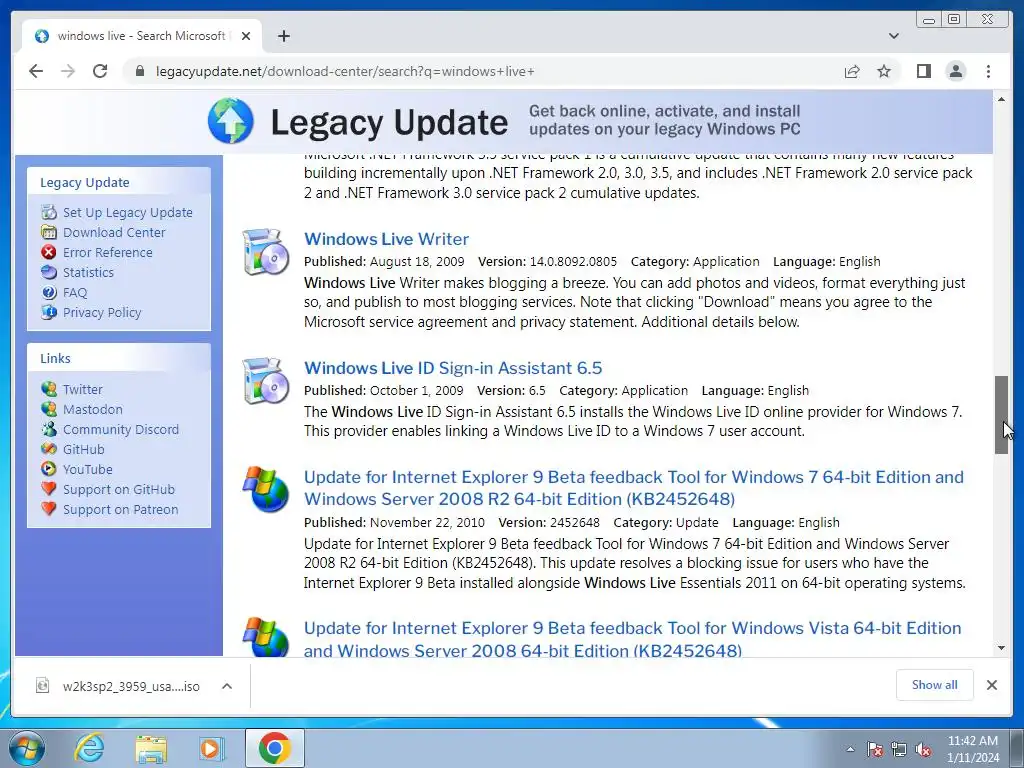Open the w2k3sp2 iso downloaded file
Screen dimensions: 1024x768
118,686
